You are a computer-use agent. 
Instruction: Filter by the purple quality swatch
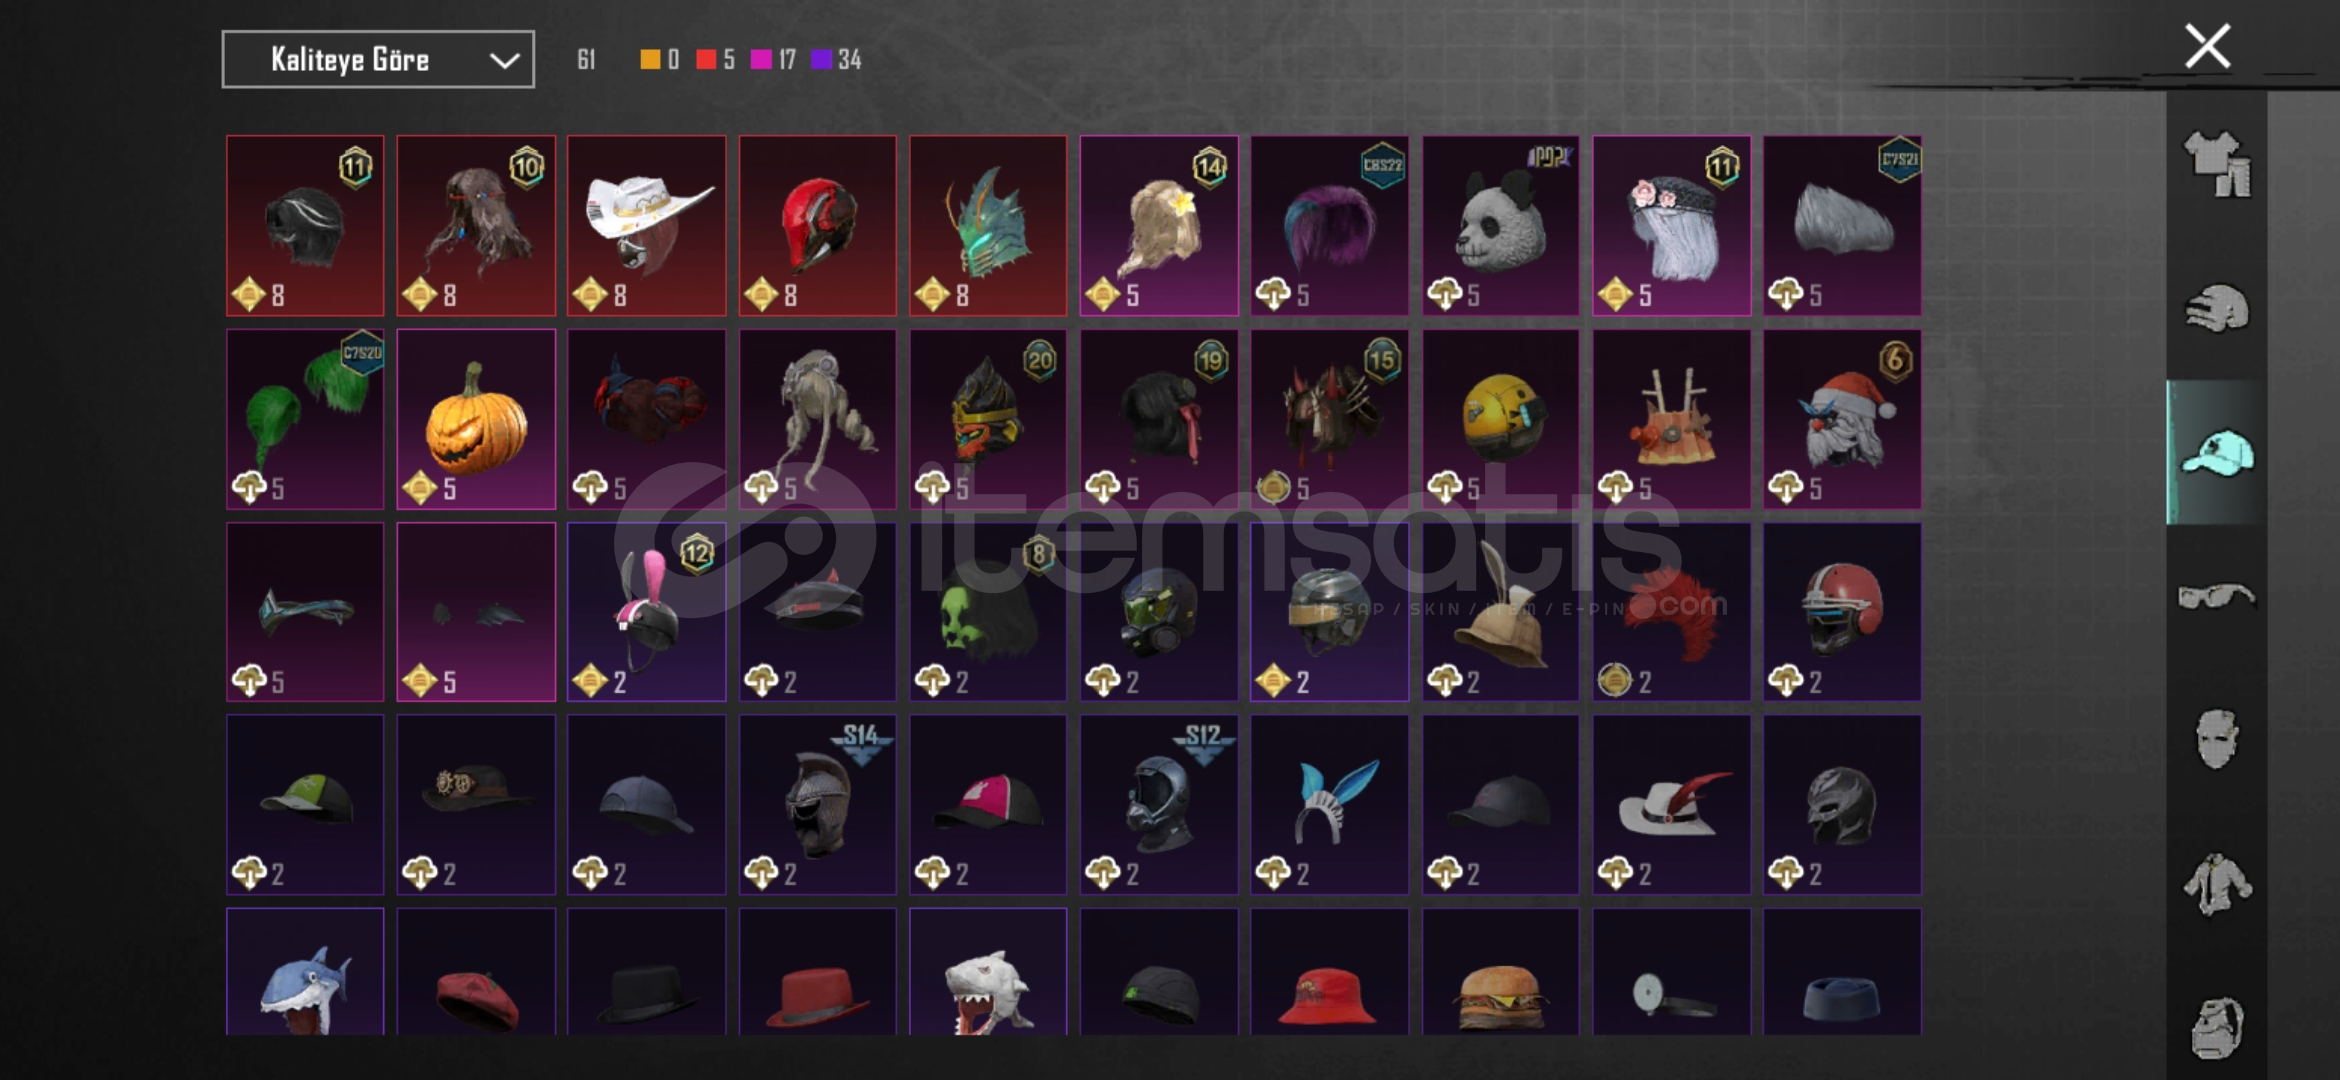(x=821, y=60)
